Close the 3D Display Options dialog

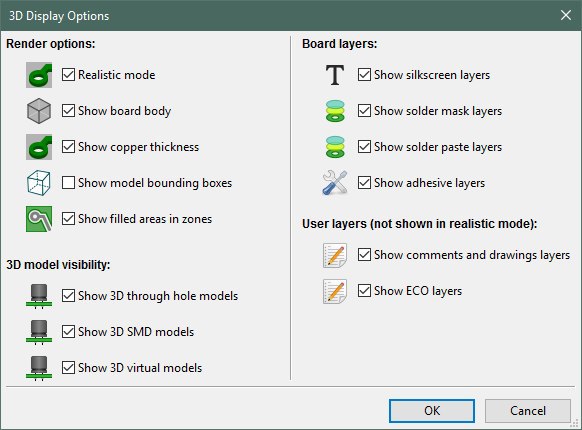[x=566, y=15]
